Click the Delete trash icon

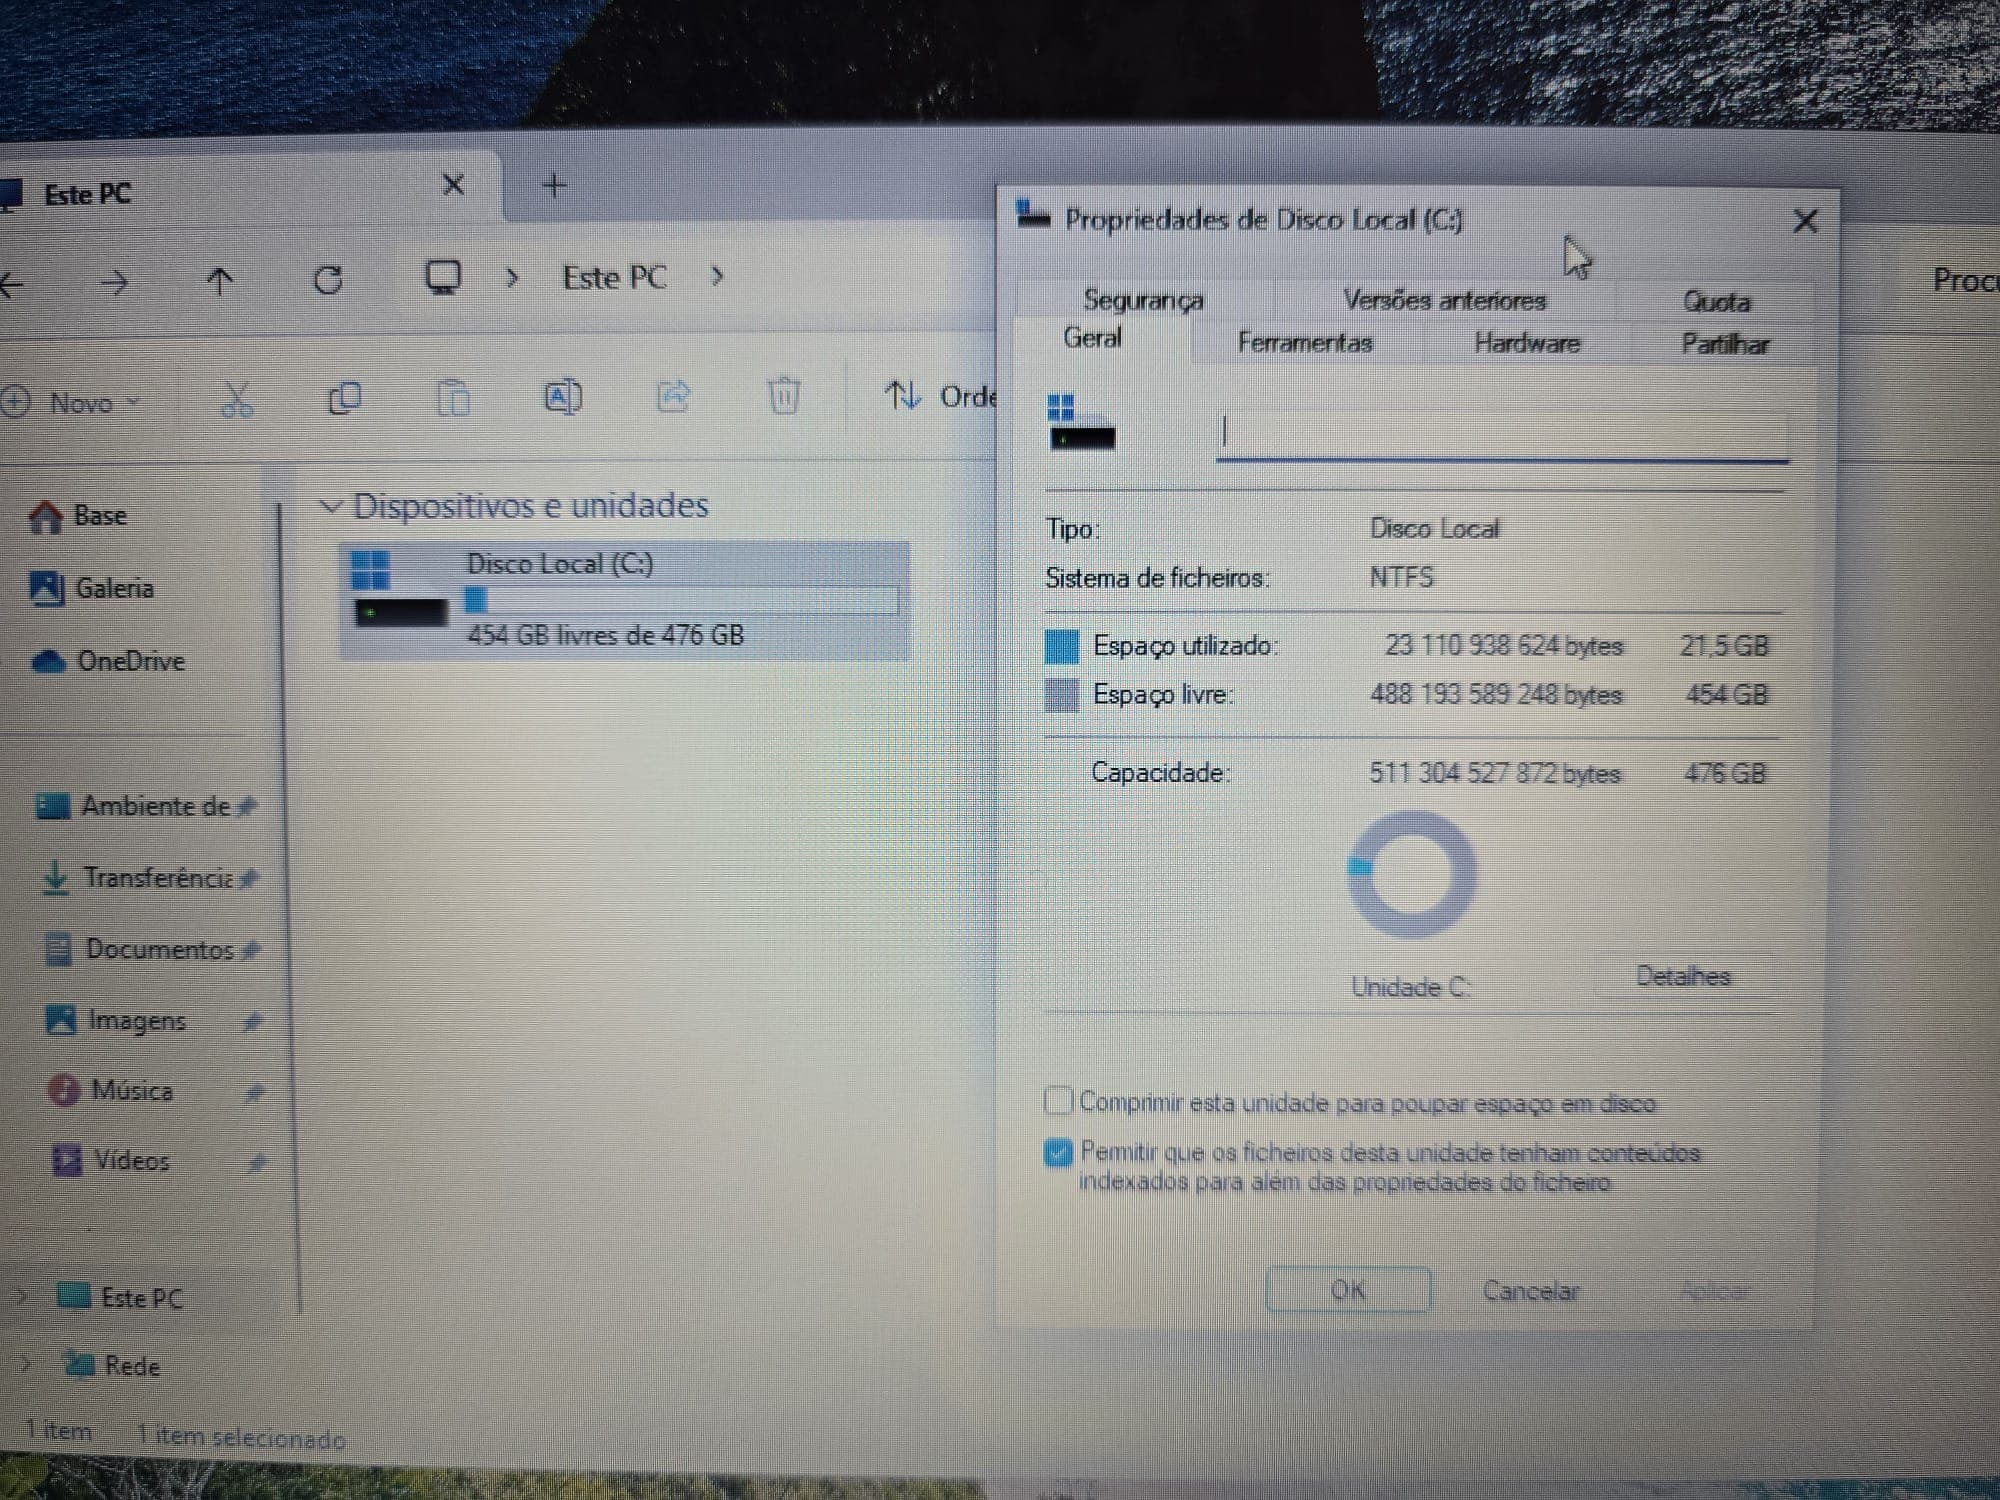tap(784, 395)
